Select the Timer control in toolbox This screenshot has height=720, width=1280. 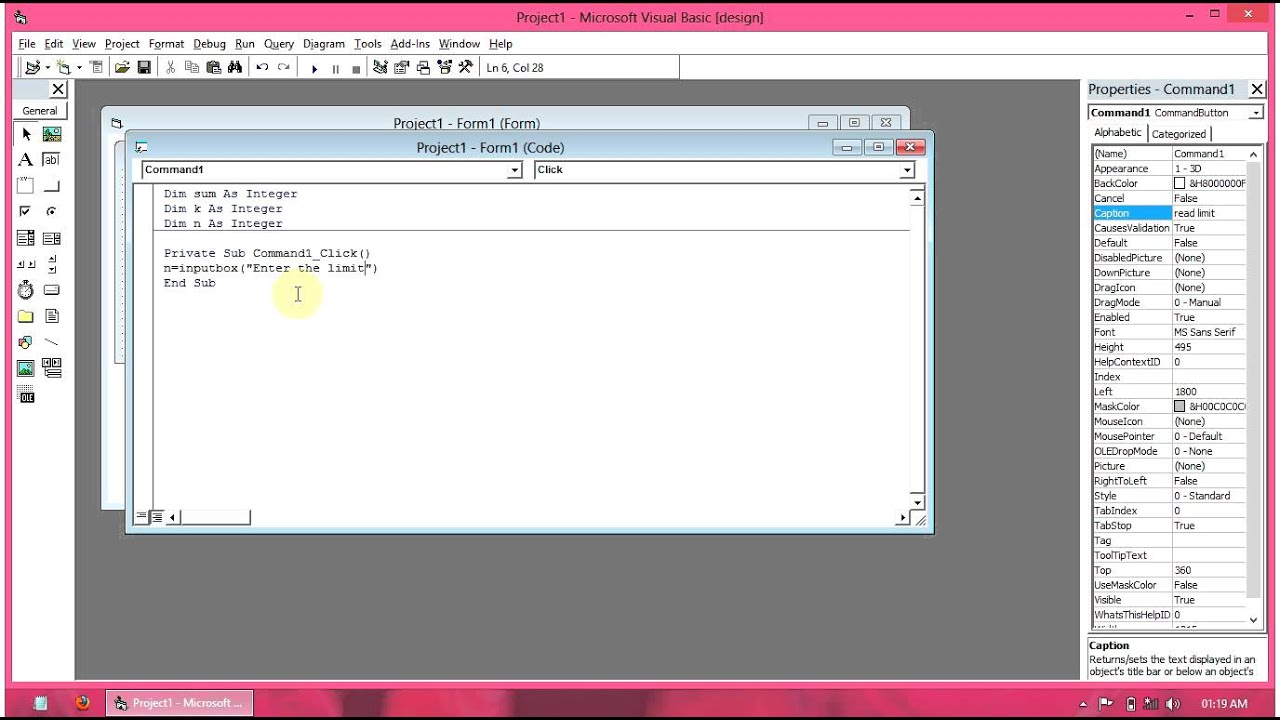tap(26, 290)
